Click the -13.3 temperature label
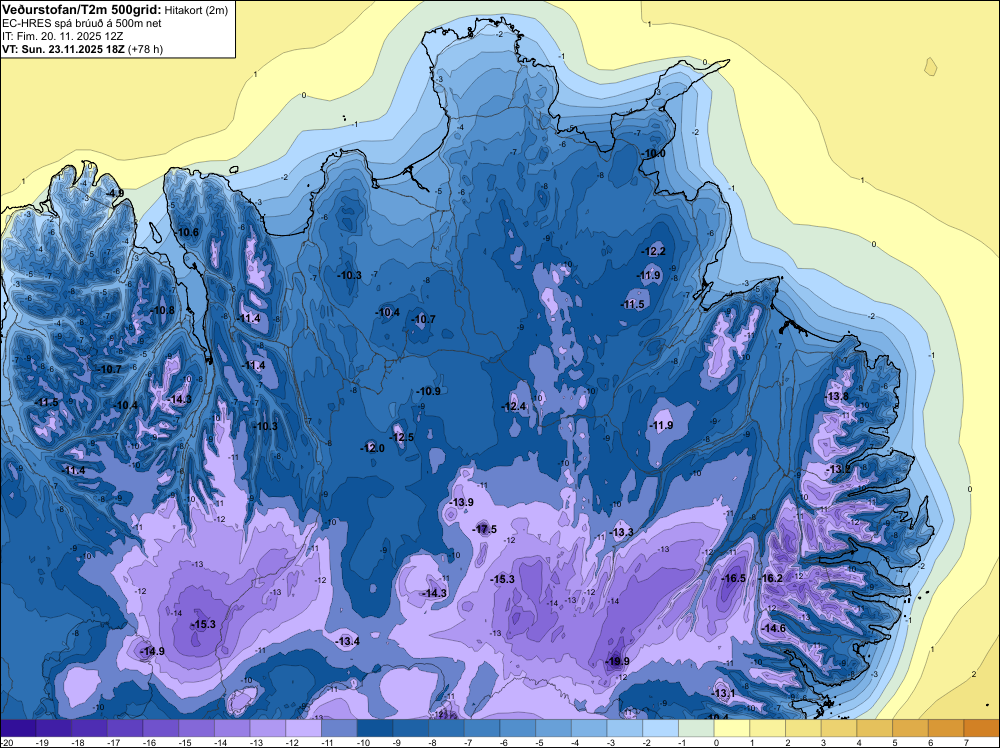This screenshot has height=748, width=1000. [x=621, y=532]
